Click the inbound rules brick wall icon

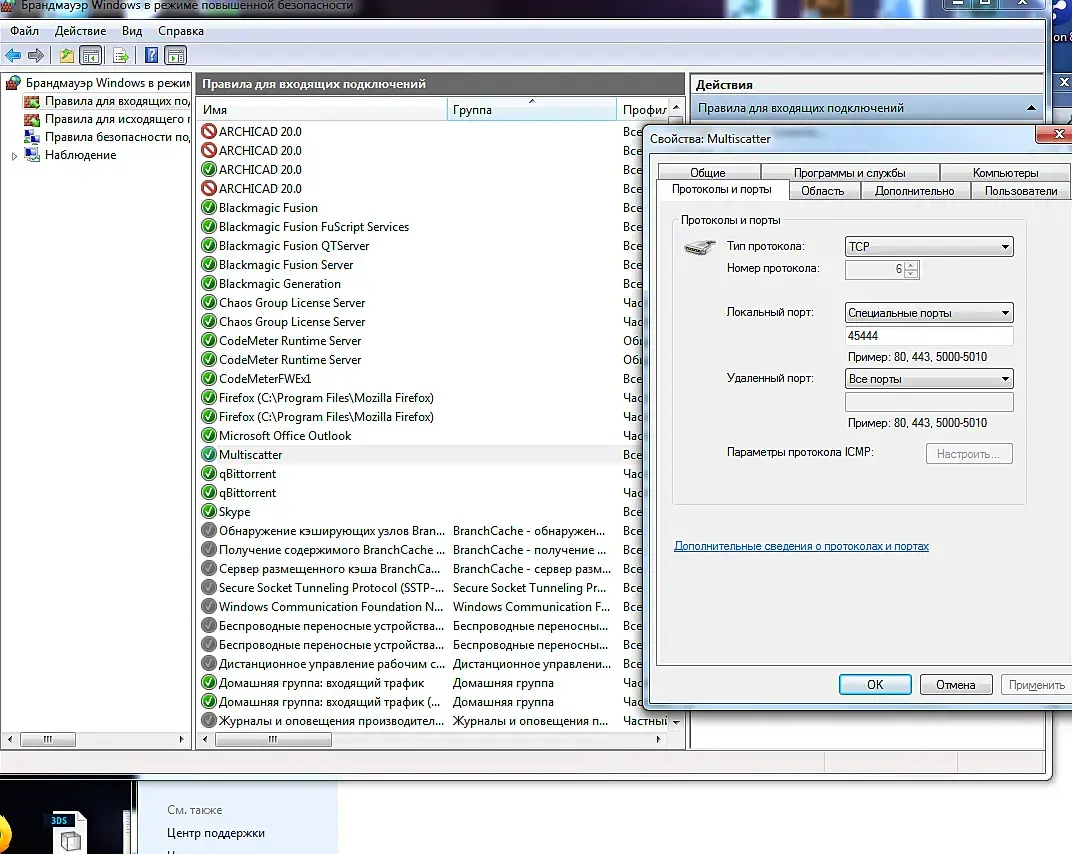(31, 102)
